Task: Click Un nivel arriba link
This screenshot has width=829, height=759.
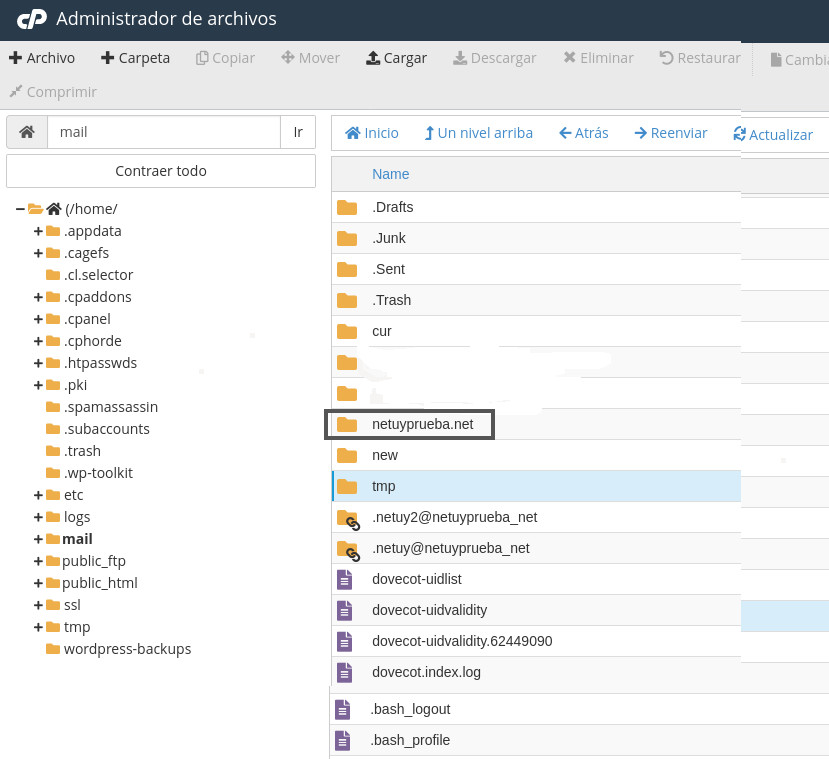Action: pos(478,133)
